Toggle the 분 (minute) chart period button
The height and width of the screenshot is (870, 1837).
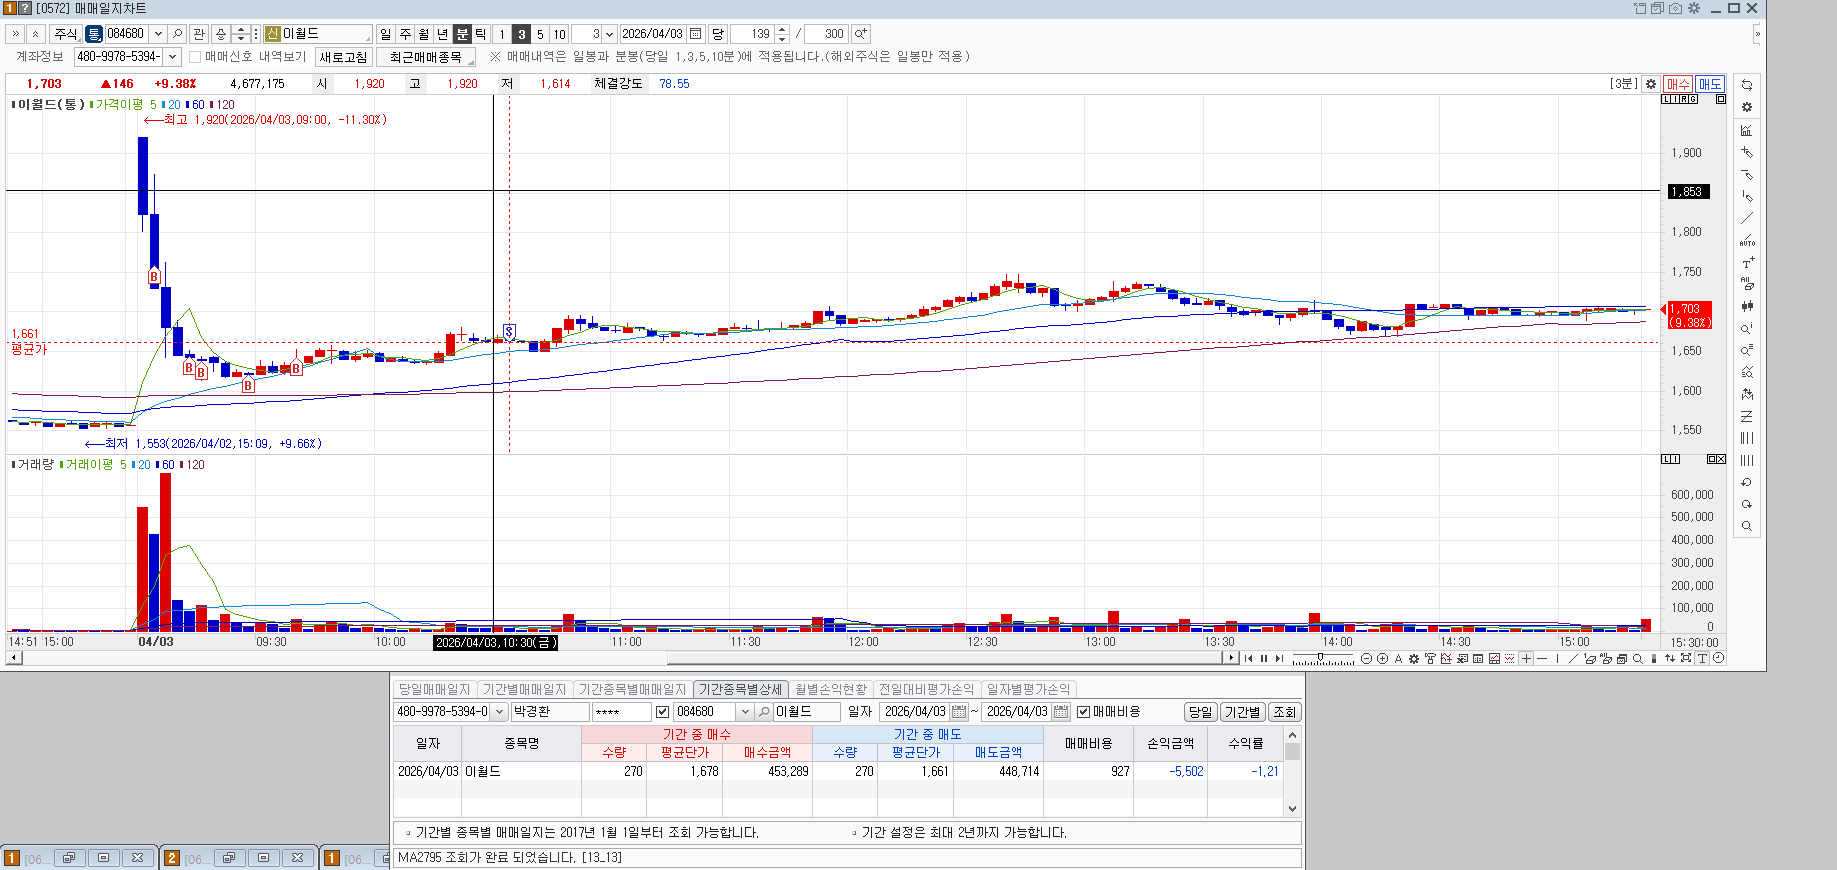462,34
